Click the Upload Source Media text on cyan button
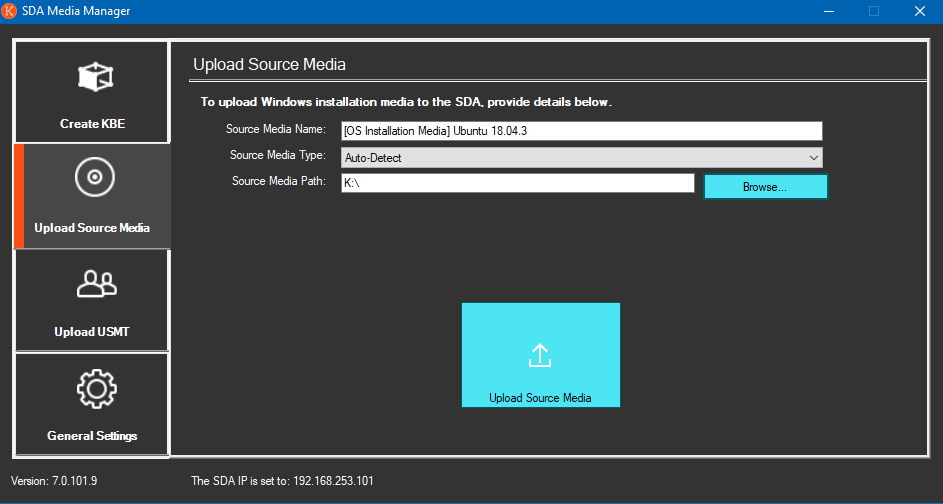The width and height of the screenshot is (943, 504). tap(540, 398)
